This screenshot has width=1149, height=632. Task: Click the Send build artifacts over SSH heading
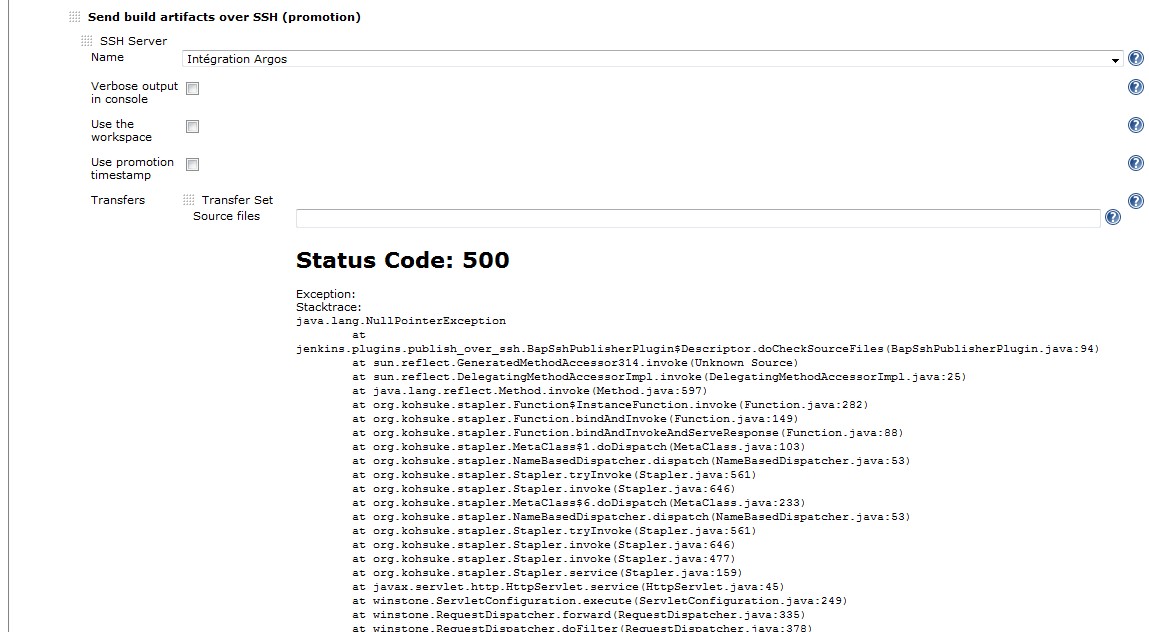pyautogui.click(x=224, y=17)
